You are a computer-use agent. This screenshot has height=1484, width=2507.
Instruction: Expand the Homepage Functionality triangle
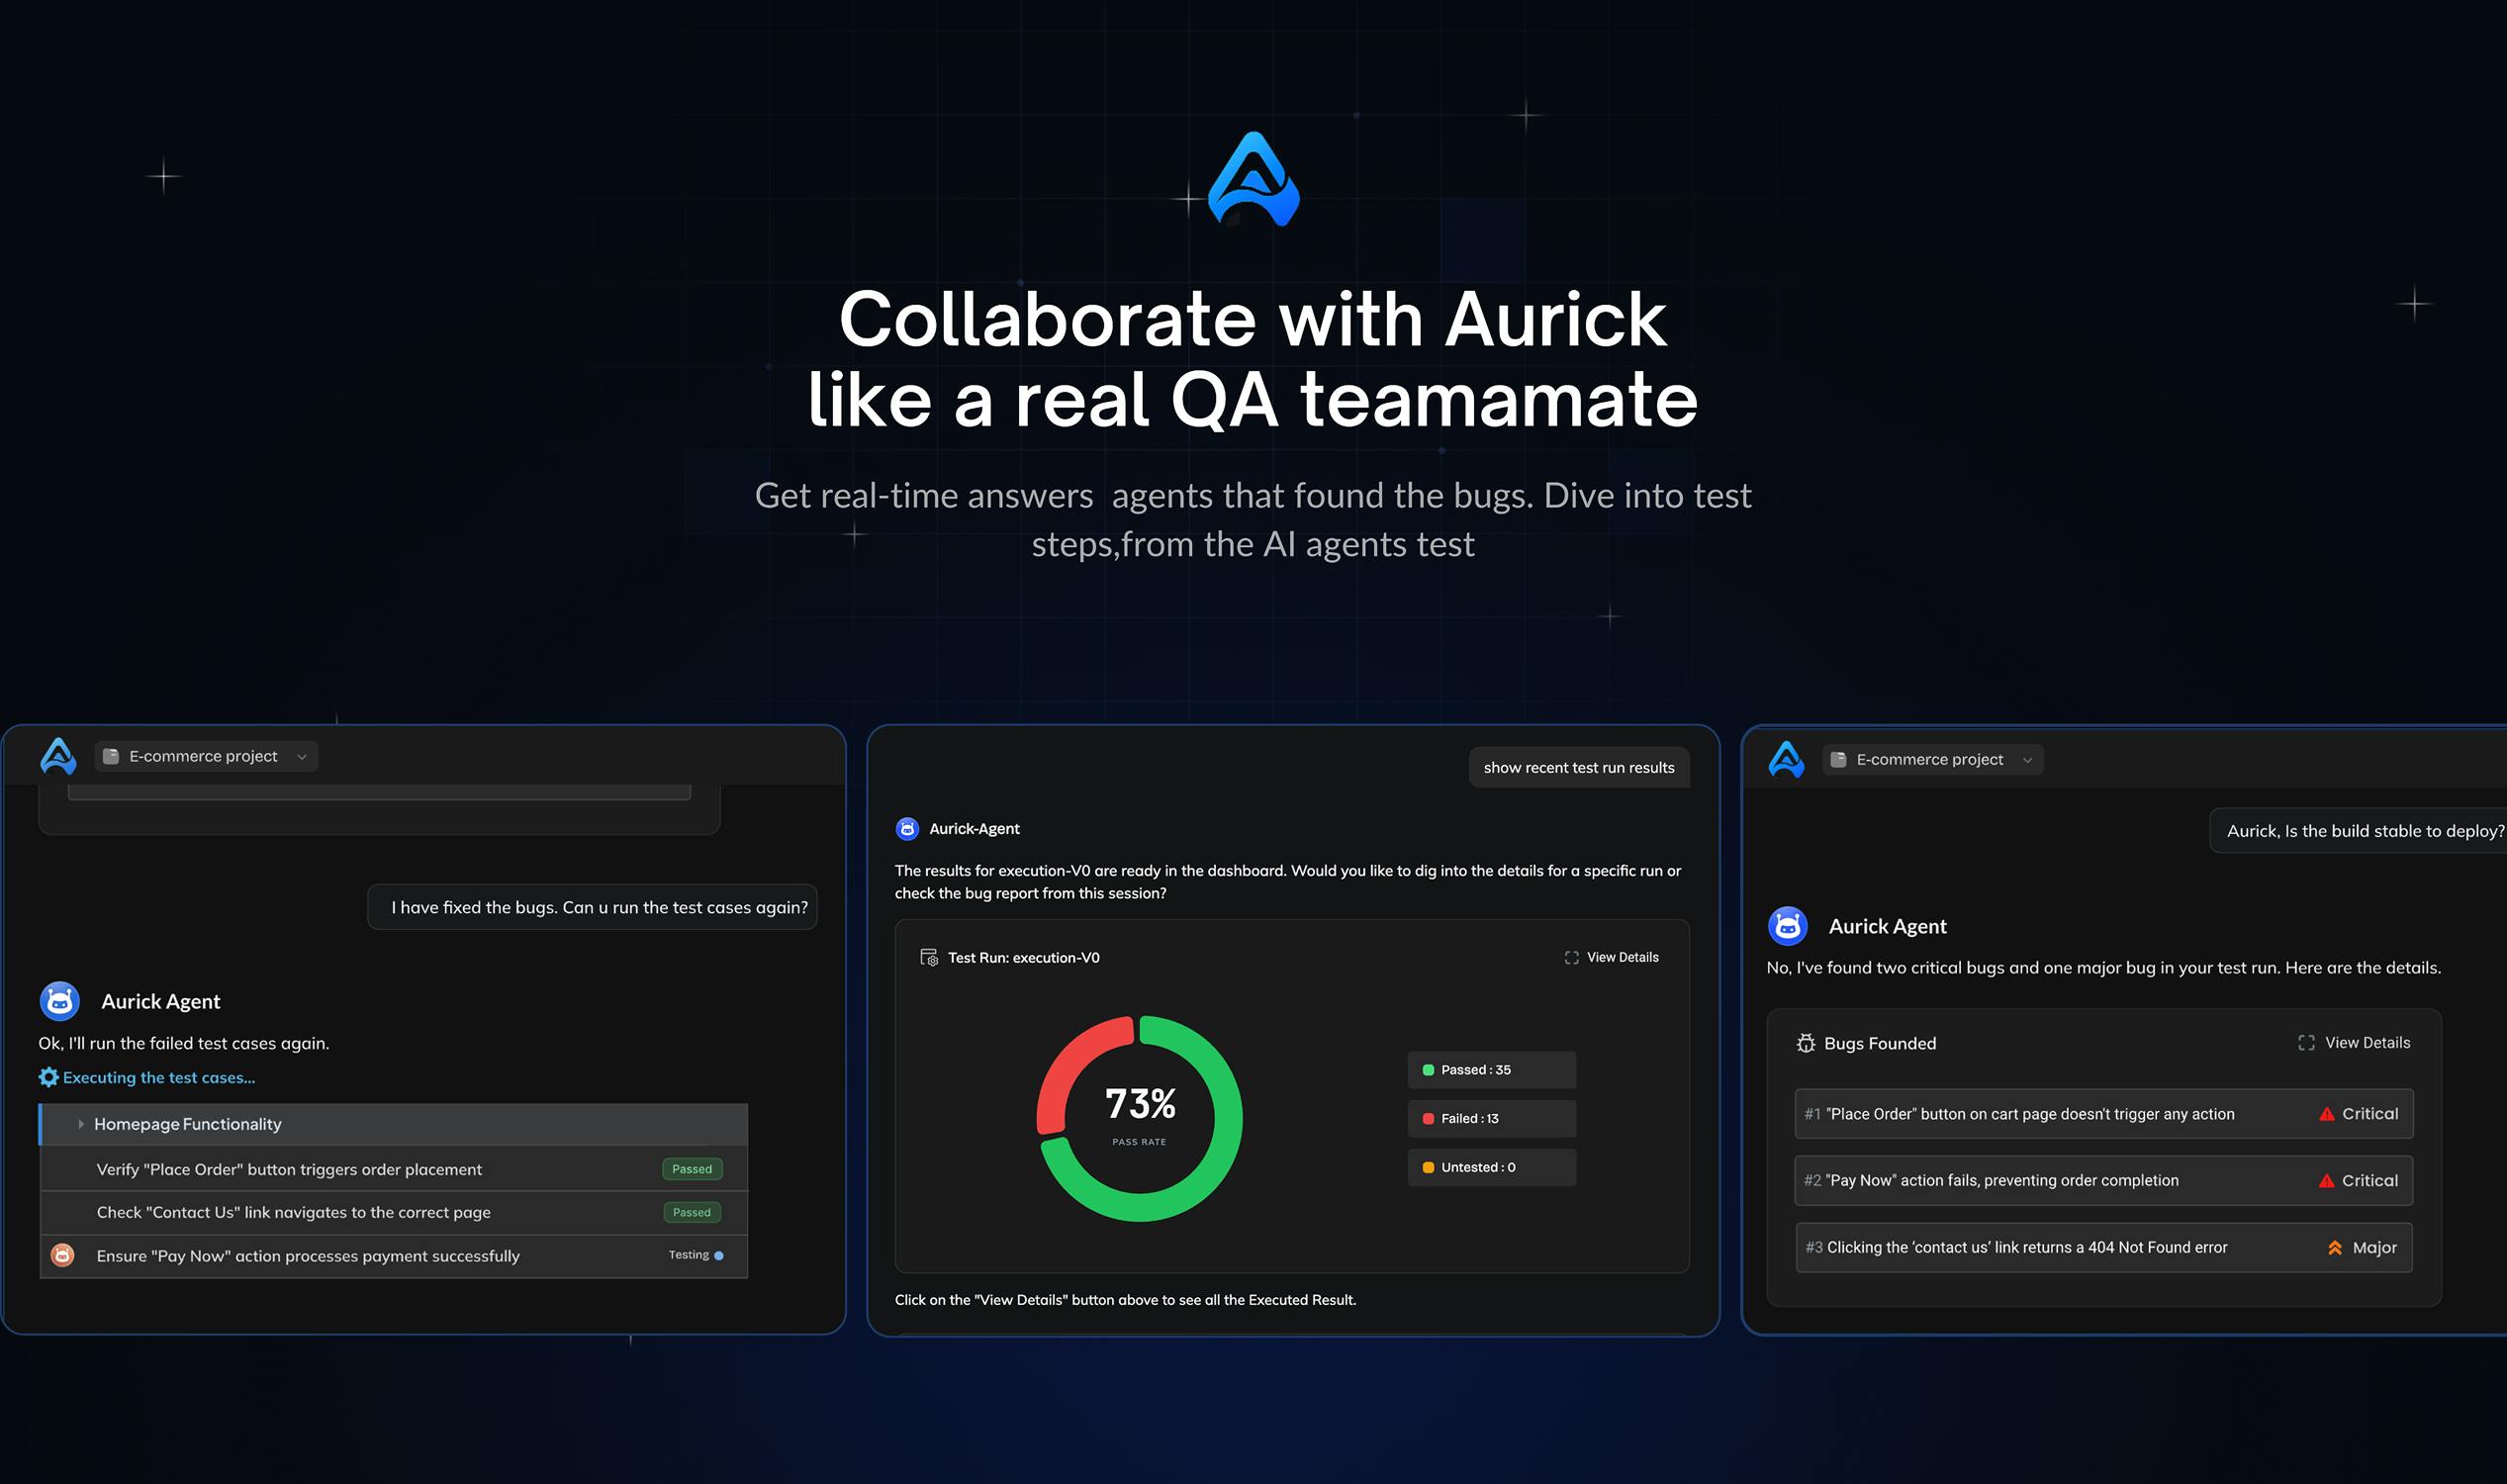pos(80,1124)
